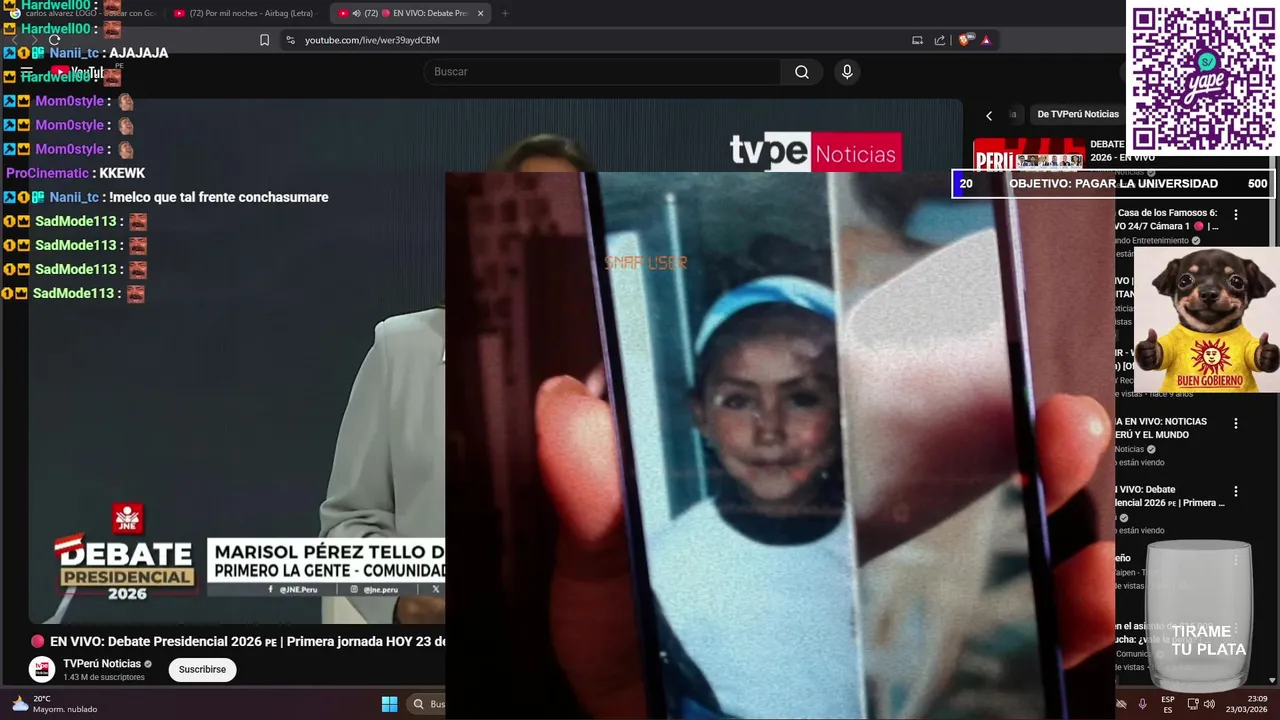Click the TVPerú Noticias channel avatar
Screen dimensions: 1280x720
coord(42,669)
